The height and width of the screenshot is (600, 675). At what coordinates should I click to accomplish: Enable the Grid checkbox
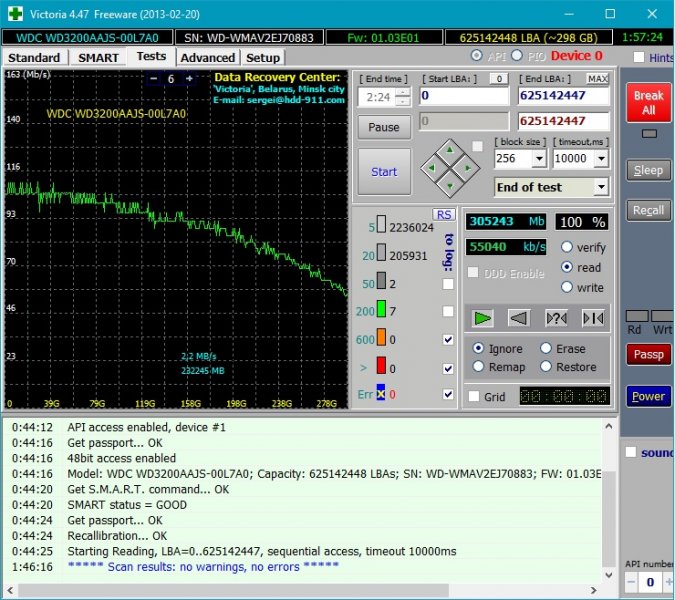(474, 396)
